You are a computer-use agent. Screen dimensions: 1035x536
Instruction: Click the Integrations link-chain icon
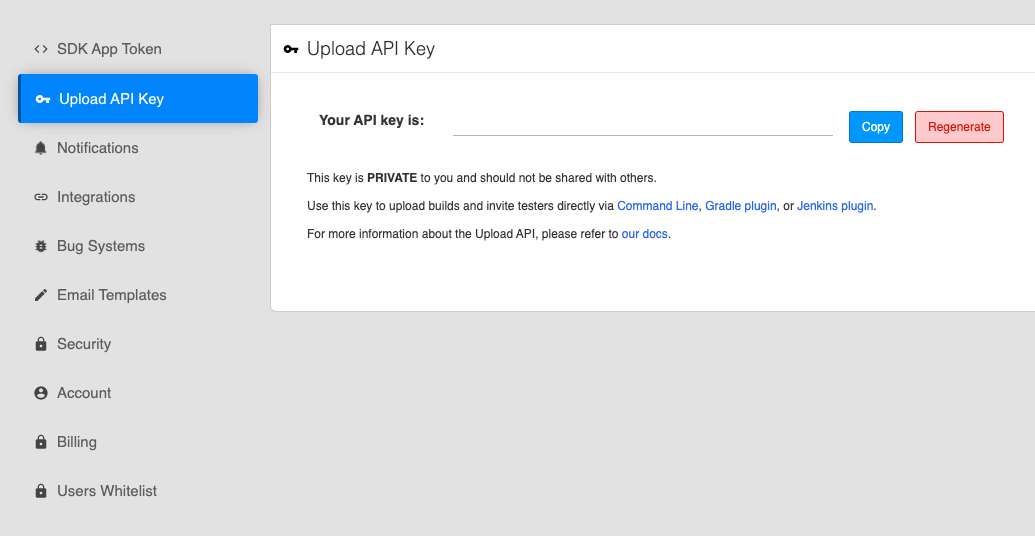[41, 197]
